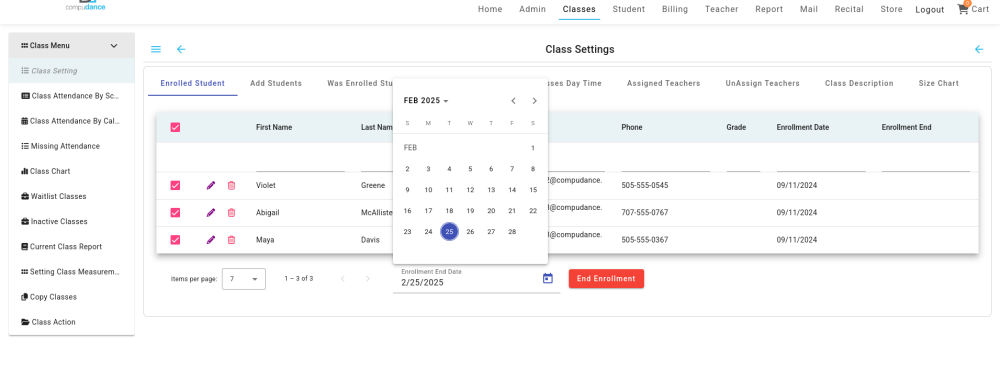Open Copy Classes in sidebar

pos(71,297)
